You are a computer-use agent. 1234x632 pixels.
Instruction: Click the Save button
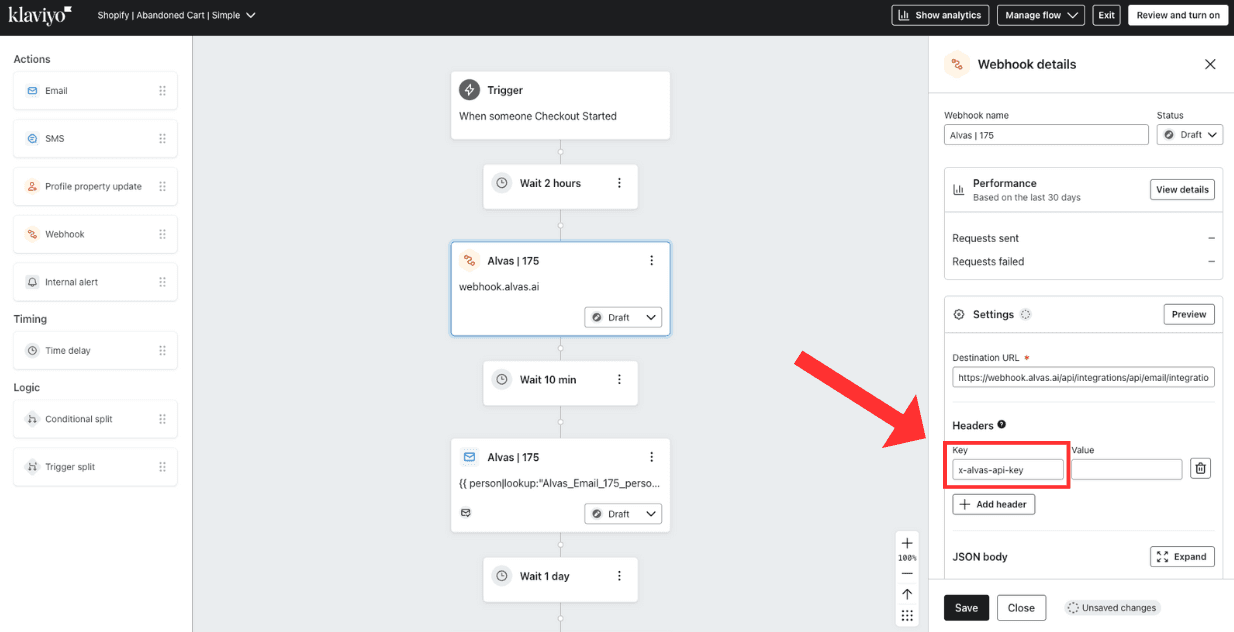coord(966,608)
